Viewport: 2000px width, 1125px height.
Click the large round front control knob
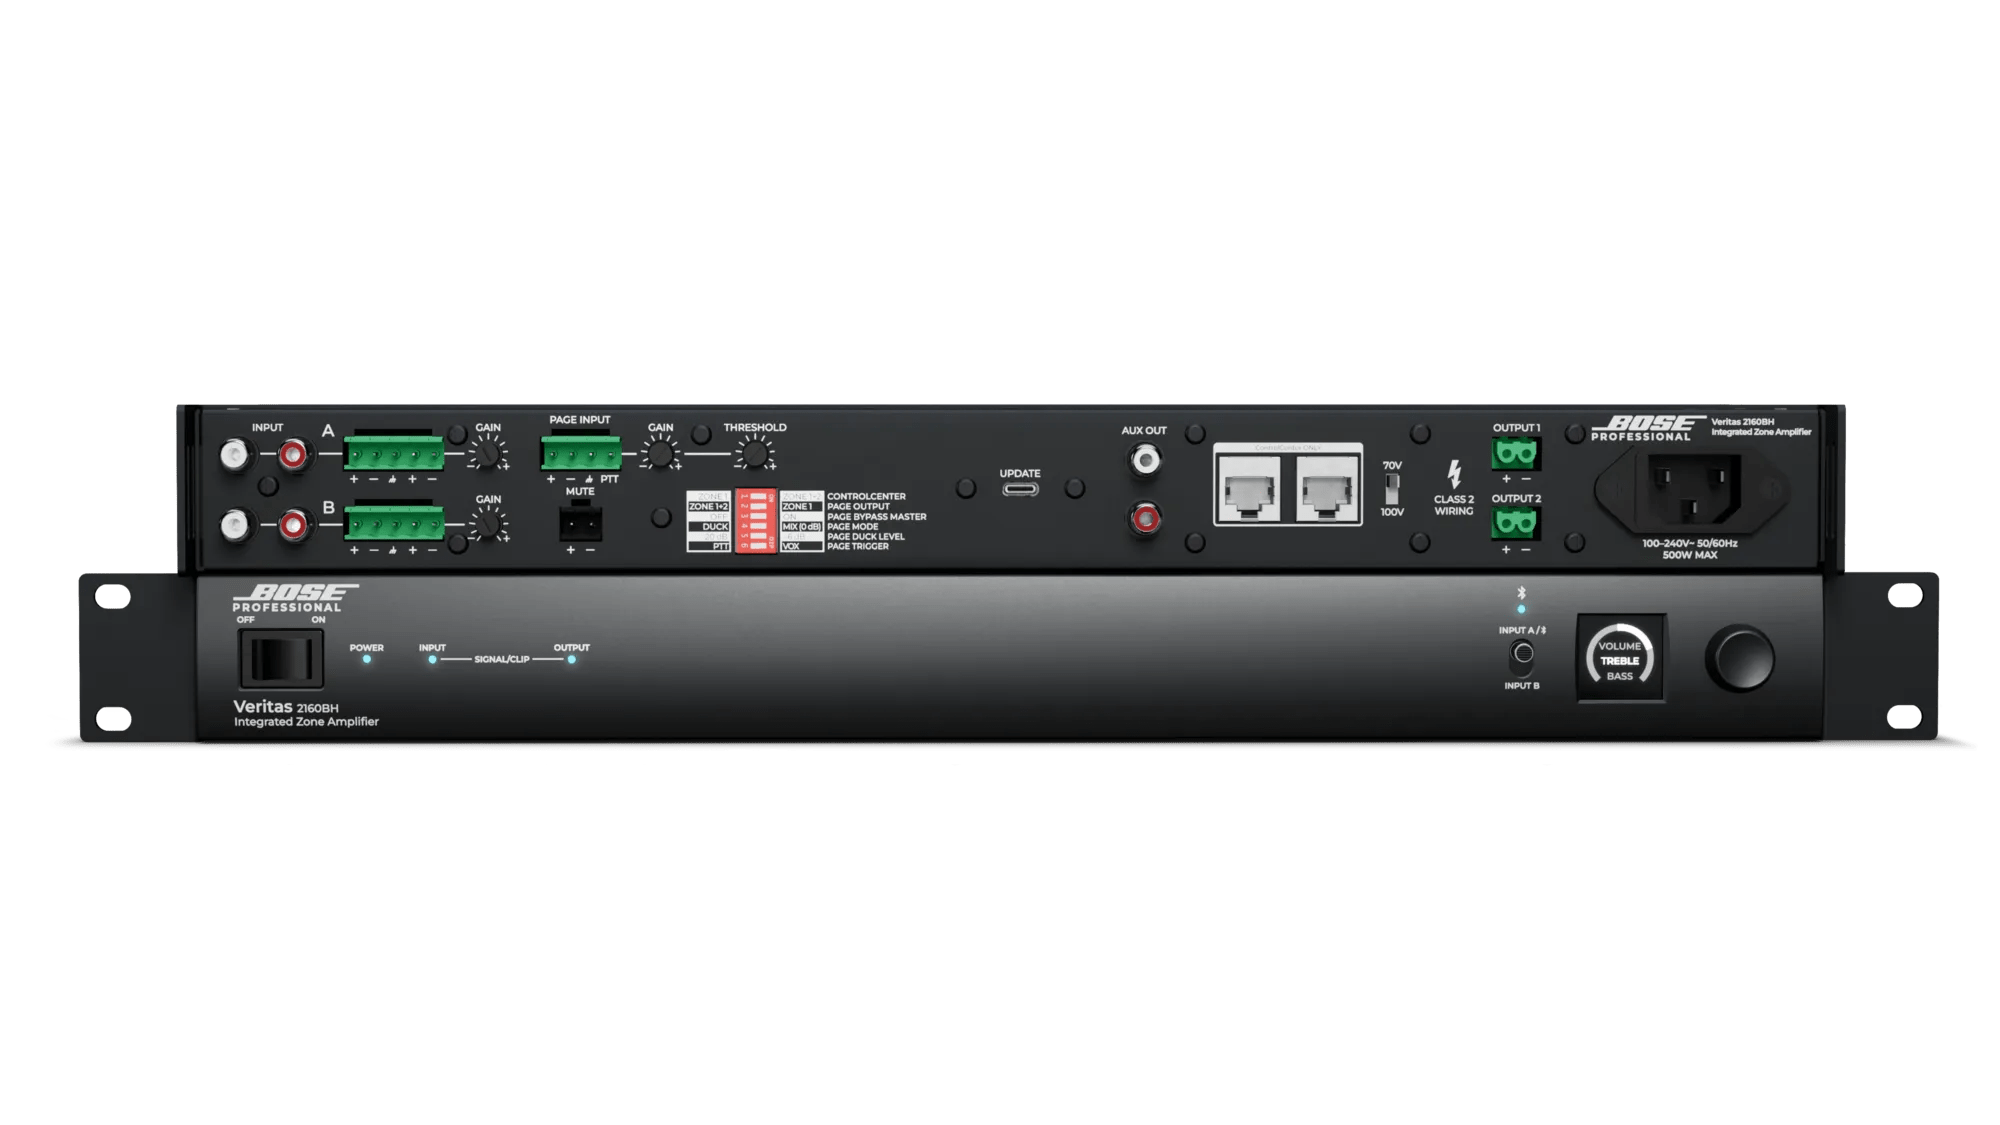pyautogui.click(x=1740, y=659)
